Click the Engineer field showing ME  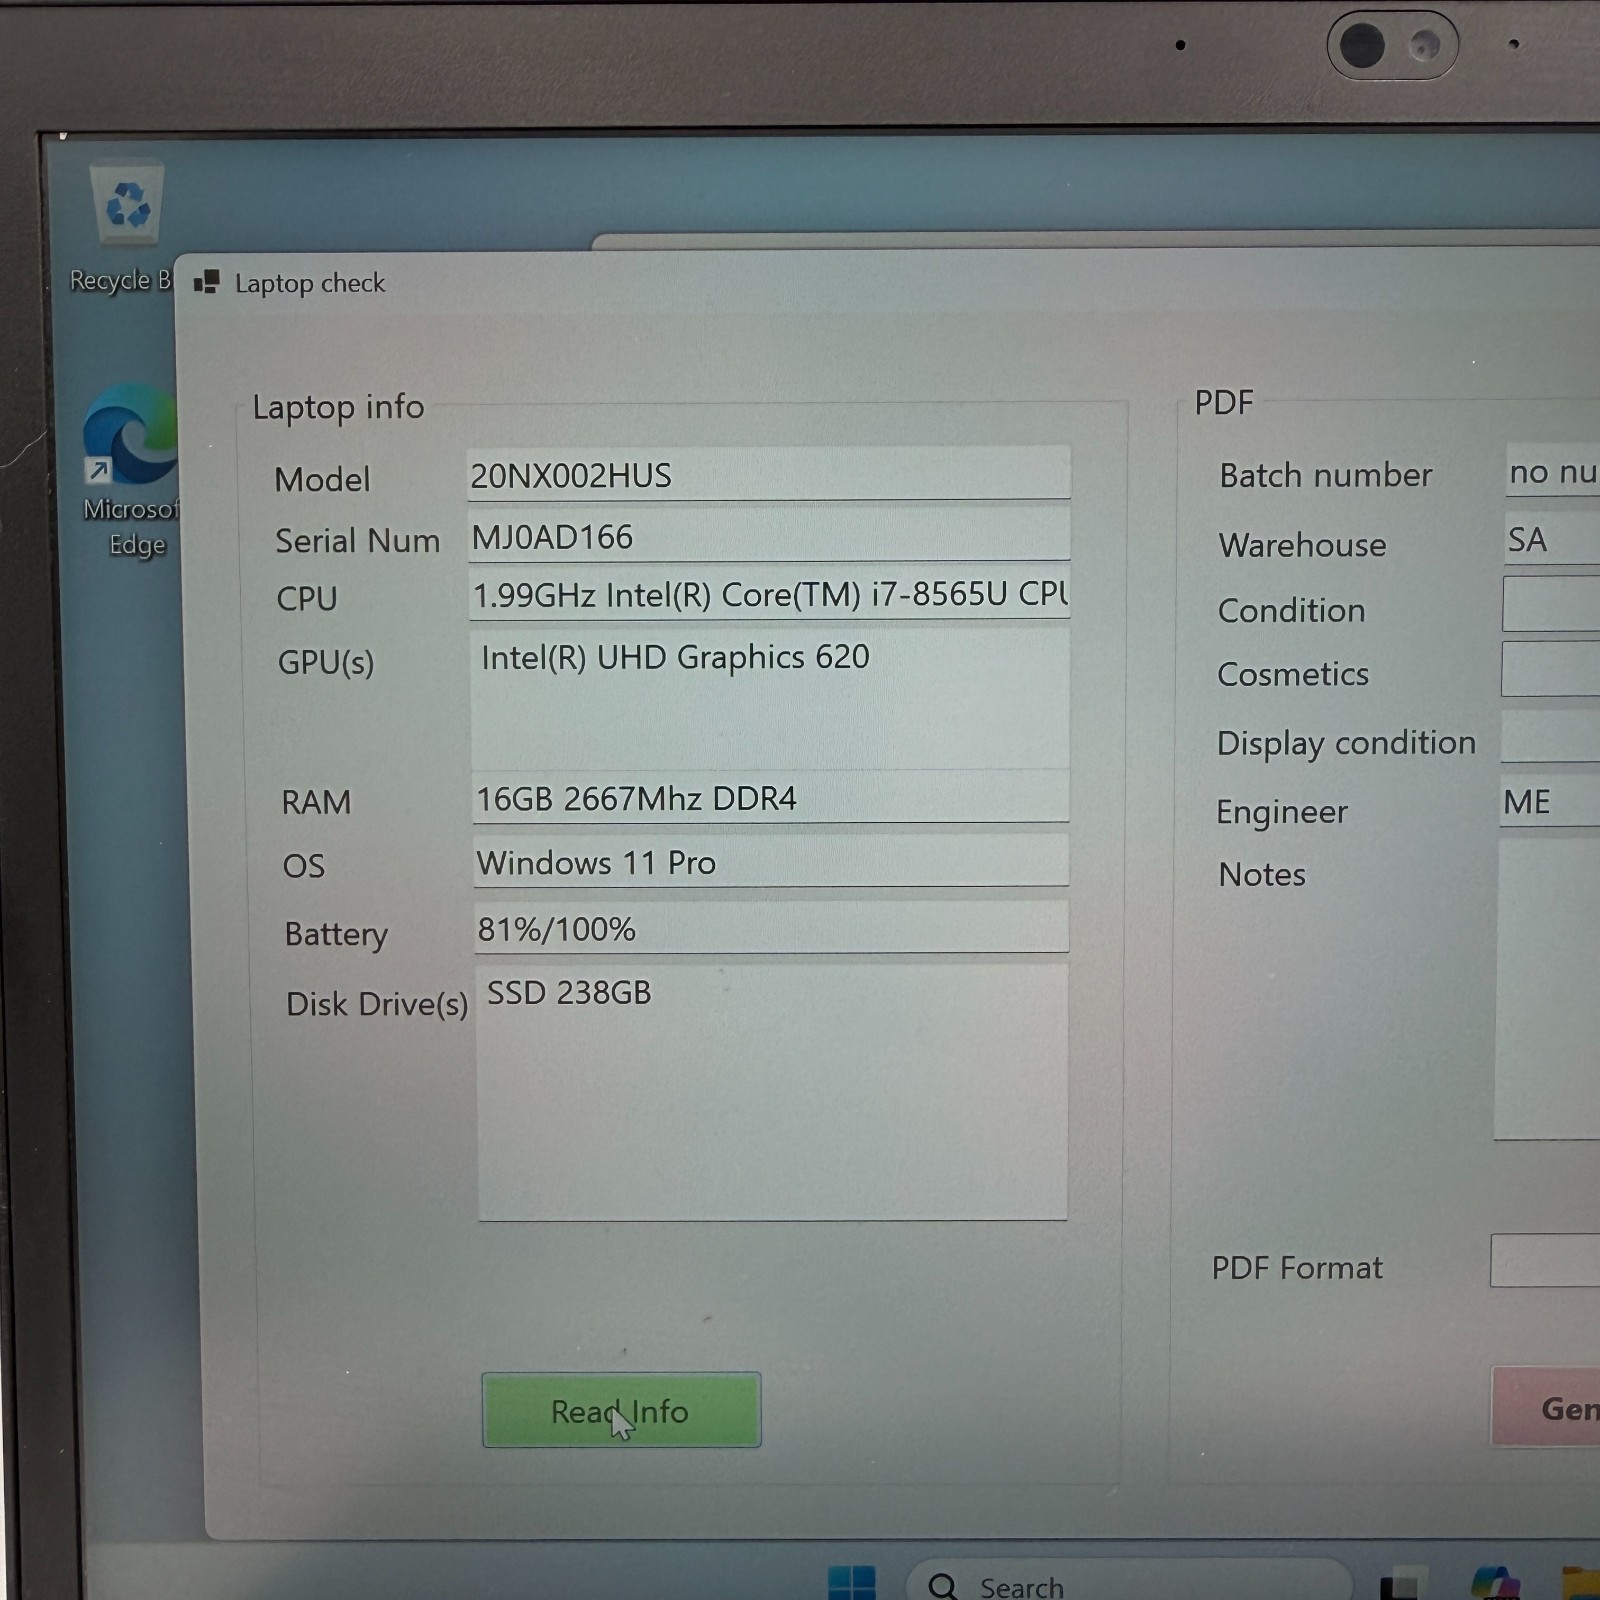1549,801
